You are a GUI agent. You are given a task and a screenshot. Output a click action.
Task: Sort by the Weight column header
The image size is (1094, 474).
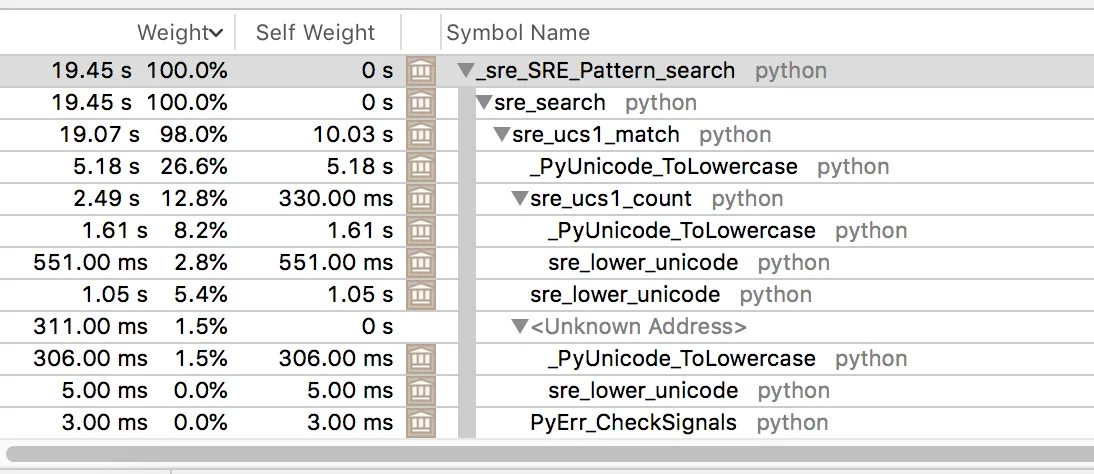click(x=180, y=33)
